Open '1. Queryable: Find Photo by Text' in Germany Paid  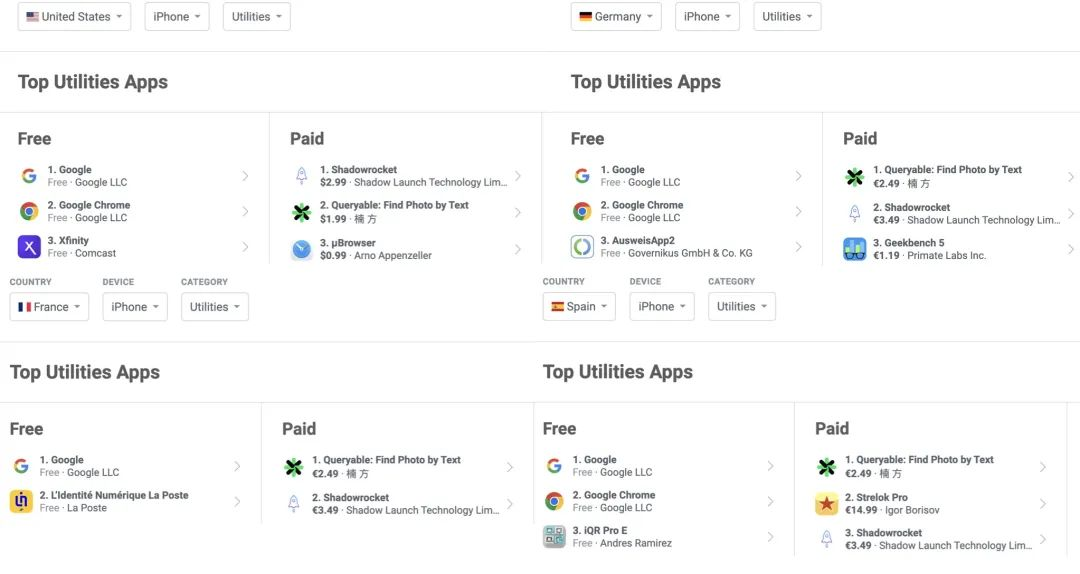coord(947,170)
